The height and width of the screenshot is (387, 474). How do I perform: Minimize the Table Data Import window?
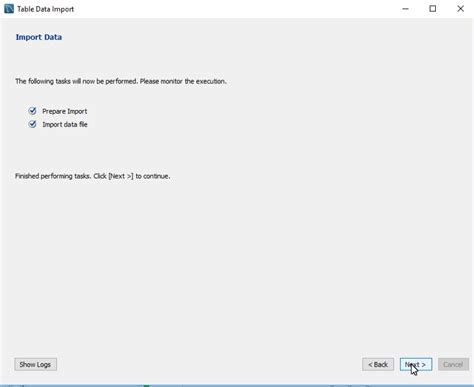pos(405,9)
